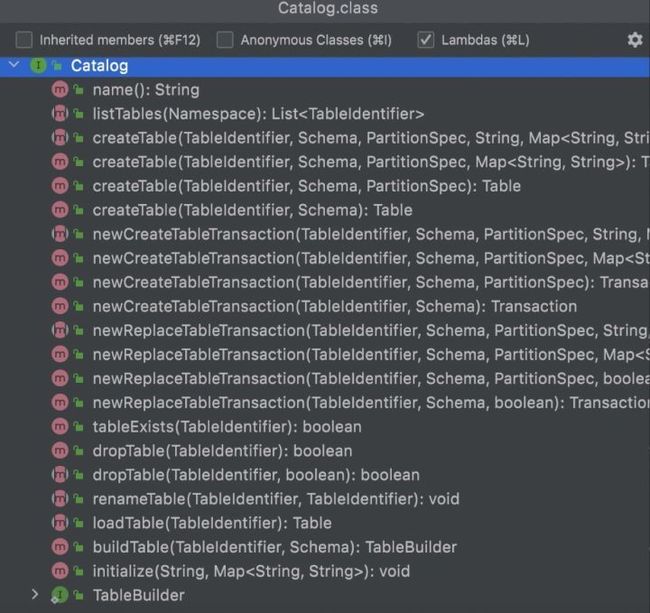650x613 pixels.
Task: Click the method icon next to name(): String
Action: pyautogui.click(x=60, y=90)
